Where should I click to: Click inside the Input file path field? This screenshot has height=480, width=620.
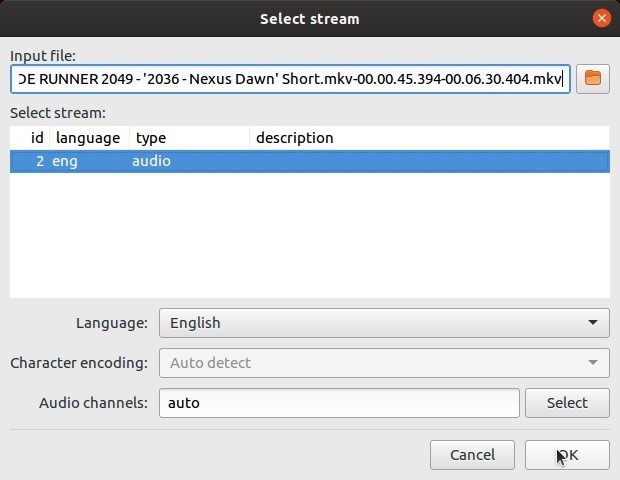click(x=290, y=79)
